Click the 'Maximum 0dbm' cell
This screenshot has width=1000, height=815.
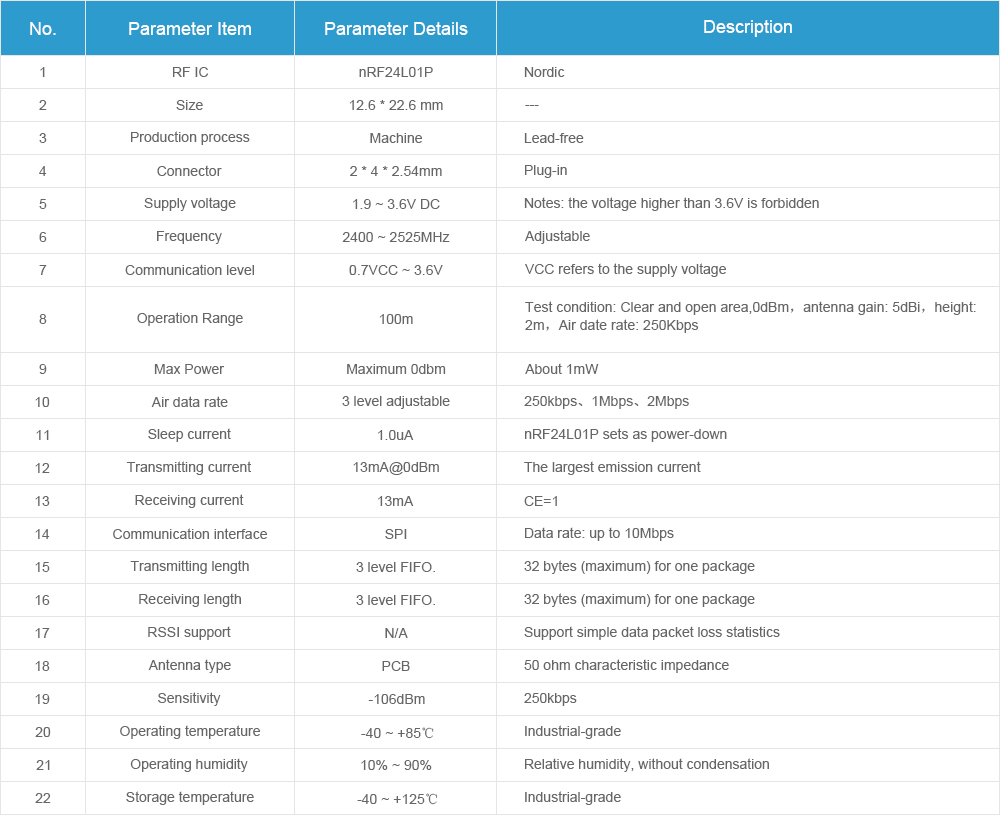point(395,369)
